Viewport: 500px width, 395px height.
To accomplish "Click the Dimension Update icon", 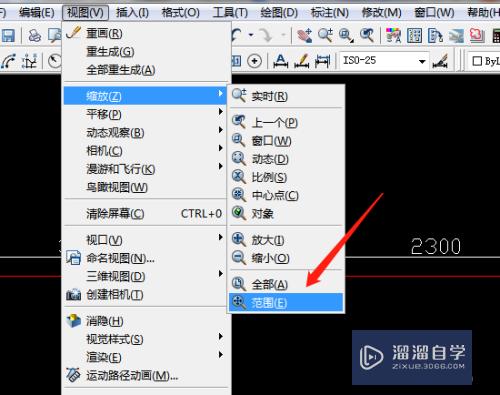I will coord(323,61).
